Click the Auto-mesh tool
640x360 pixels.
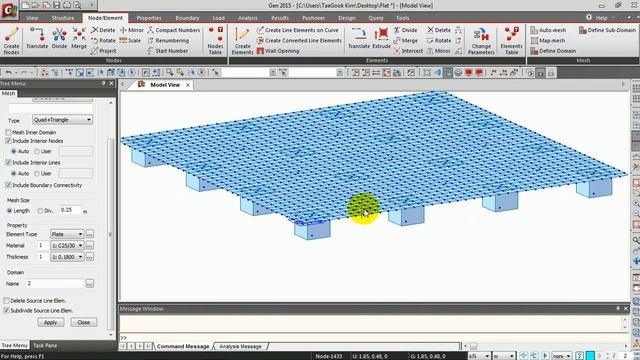coord(548,30)
